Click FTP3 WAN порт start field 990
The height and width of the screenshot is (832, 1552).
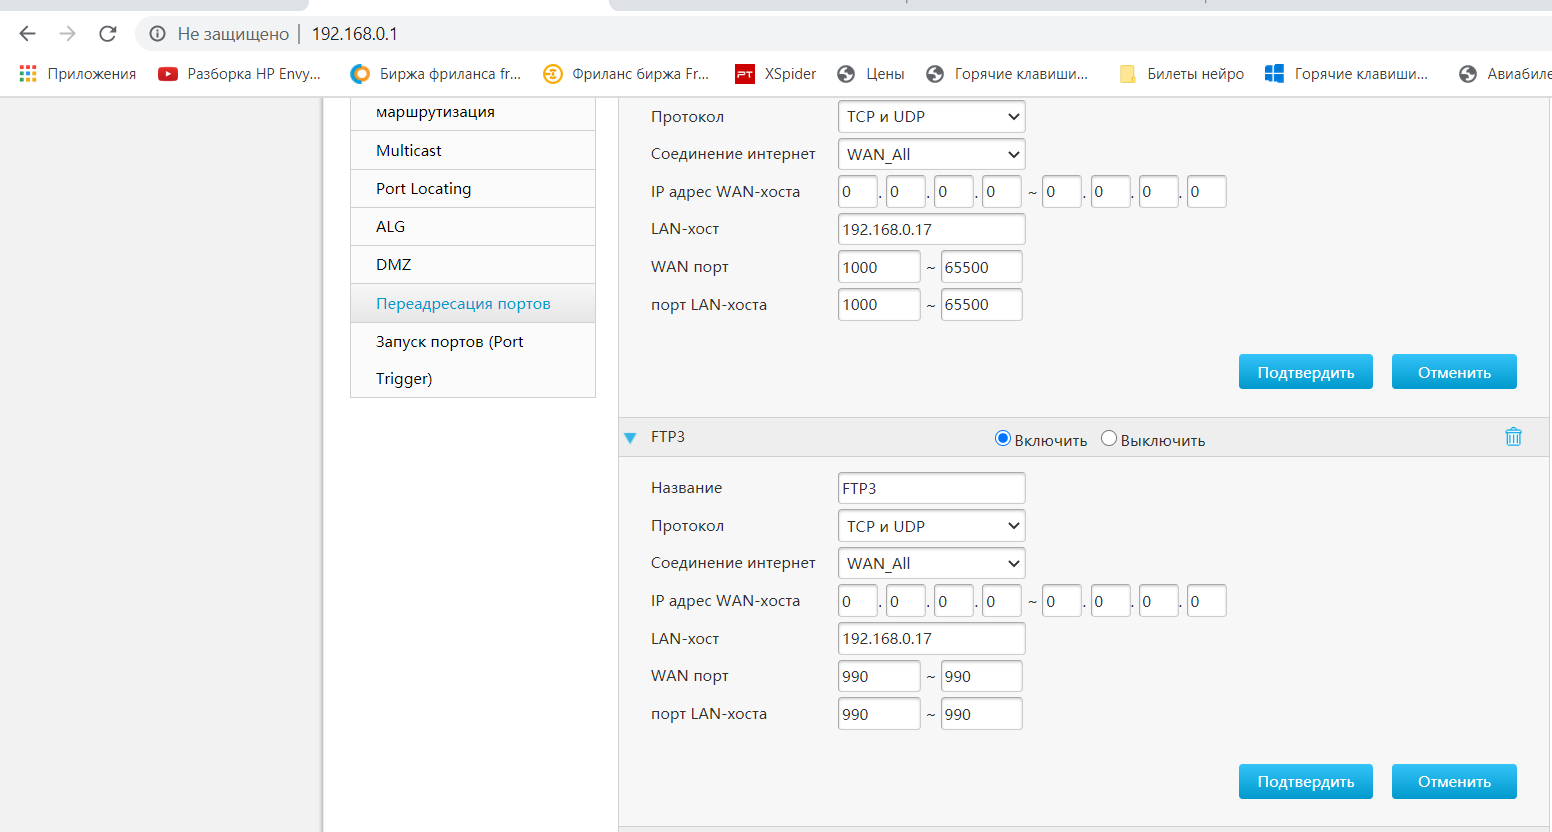[x=879, y=676]
